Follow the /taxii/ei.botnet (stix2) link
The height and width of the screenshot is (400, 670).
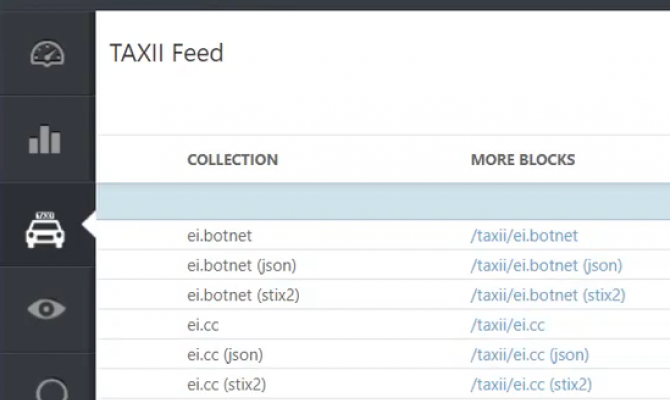(548, 295)
